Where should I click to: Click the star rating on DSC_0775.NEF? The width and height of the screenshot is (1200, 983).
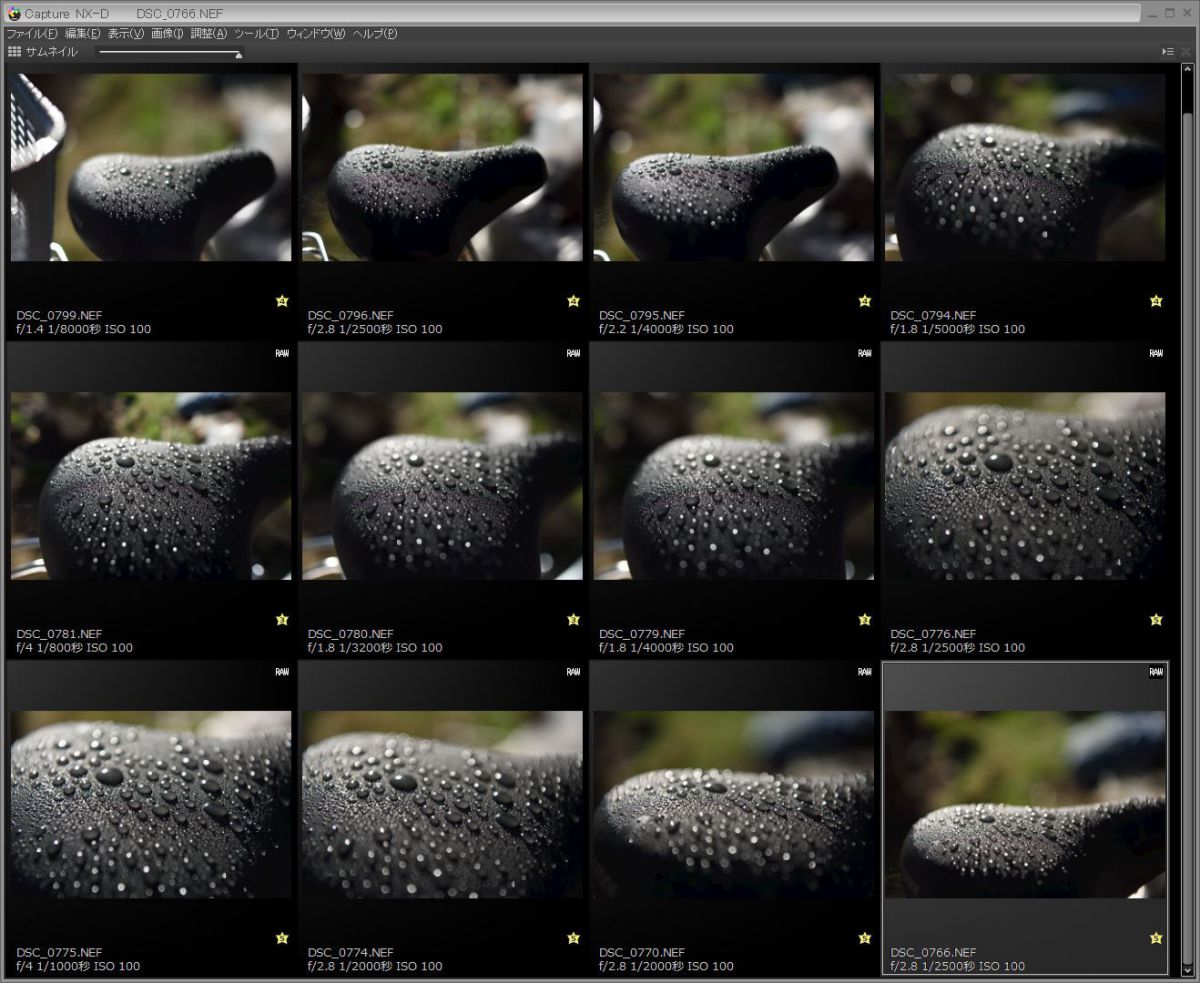pos(282,938)
